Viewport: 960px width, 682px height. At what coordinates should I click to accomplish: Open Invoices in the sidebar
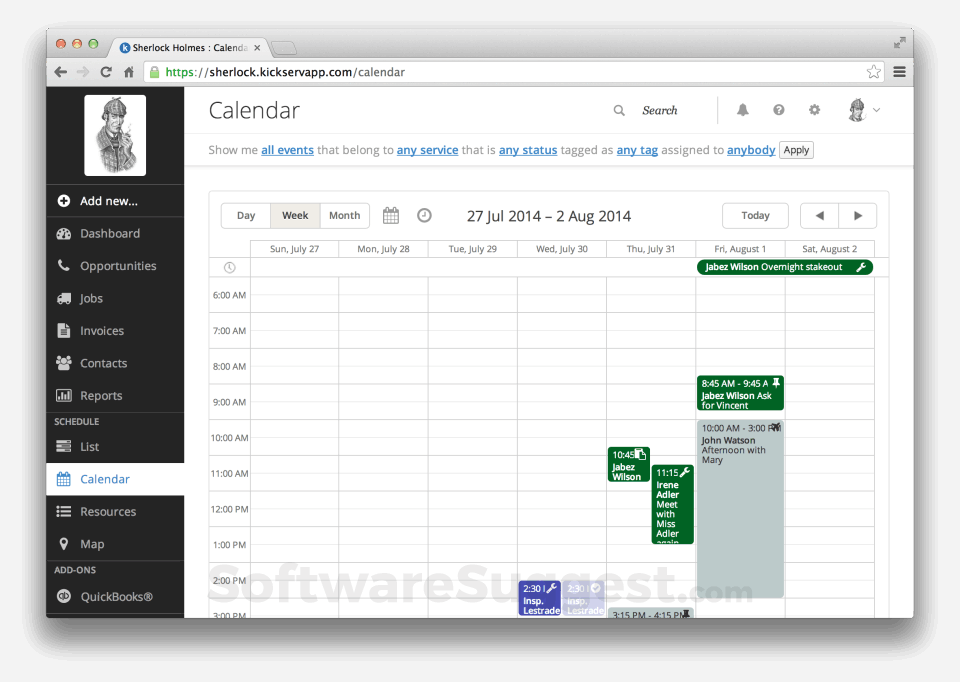[102, 331]
